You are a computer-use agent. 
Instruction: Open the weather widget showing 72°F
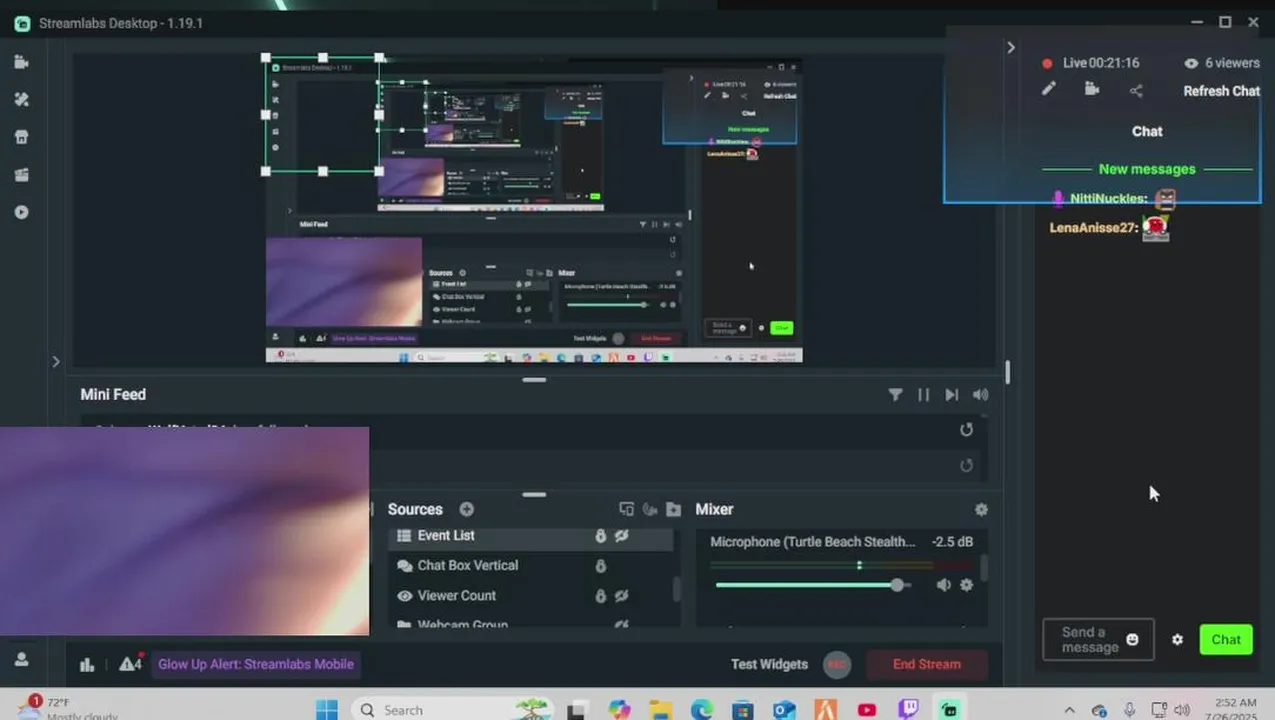point(68,708)
